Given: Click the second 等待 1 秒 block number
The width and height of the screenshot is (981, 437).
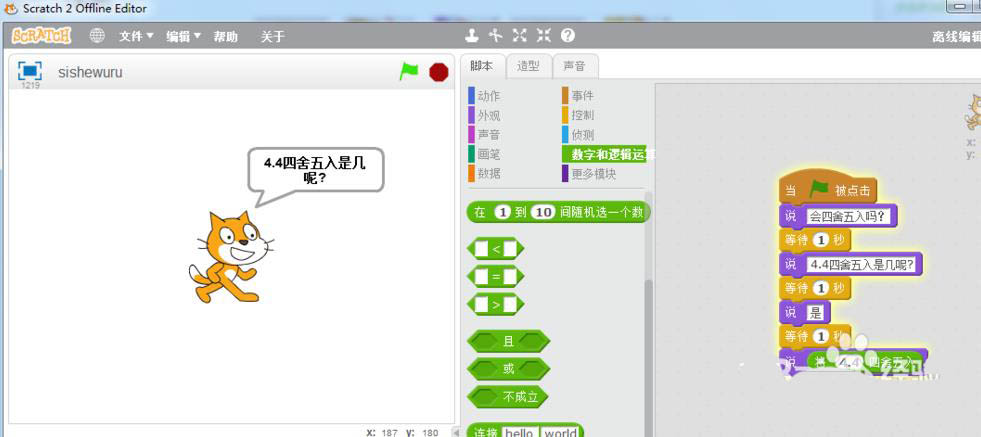Looking at the screenshot, I should click(821, 288).
